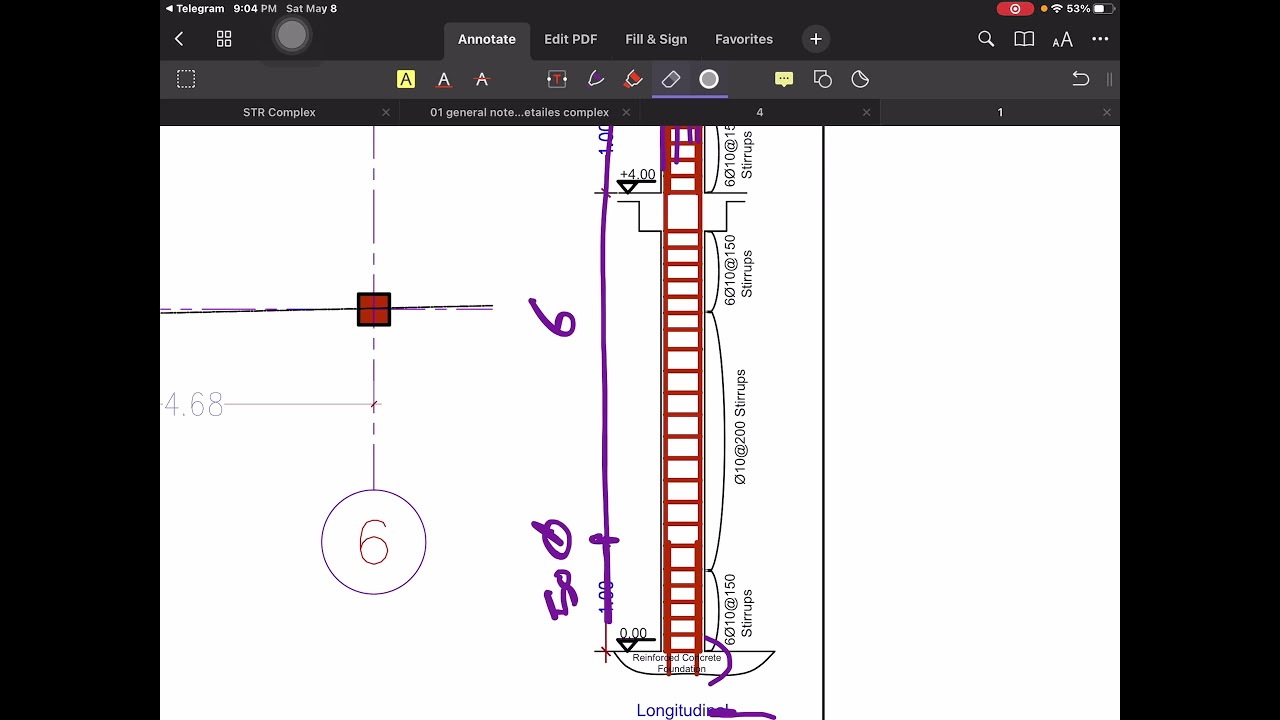
Task: Close the tab named 4
Action: 867,112
